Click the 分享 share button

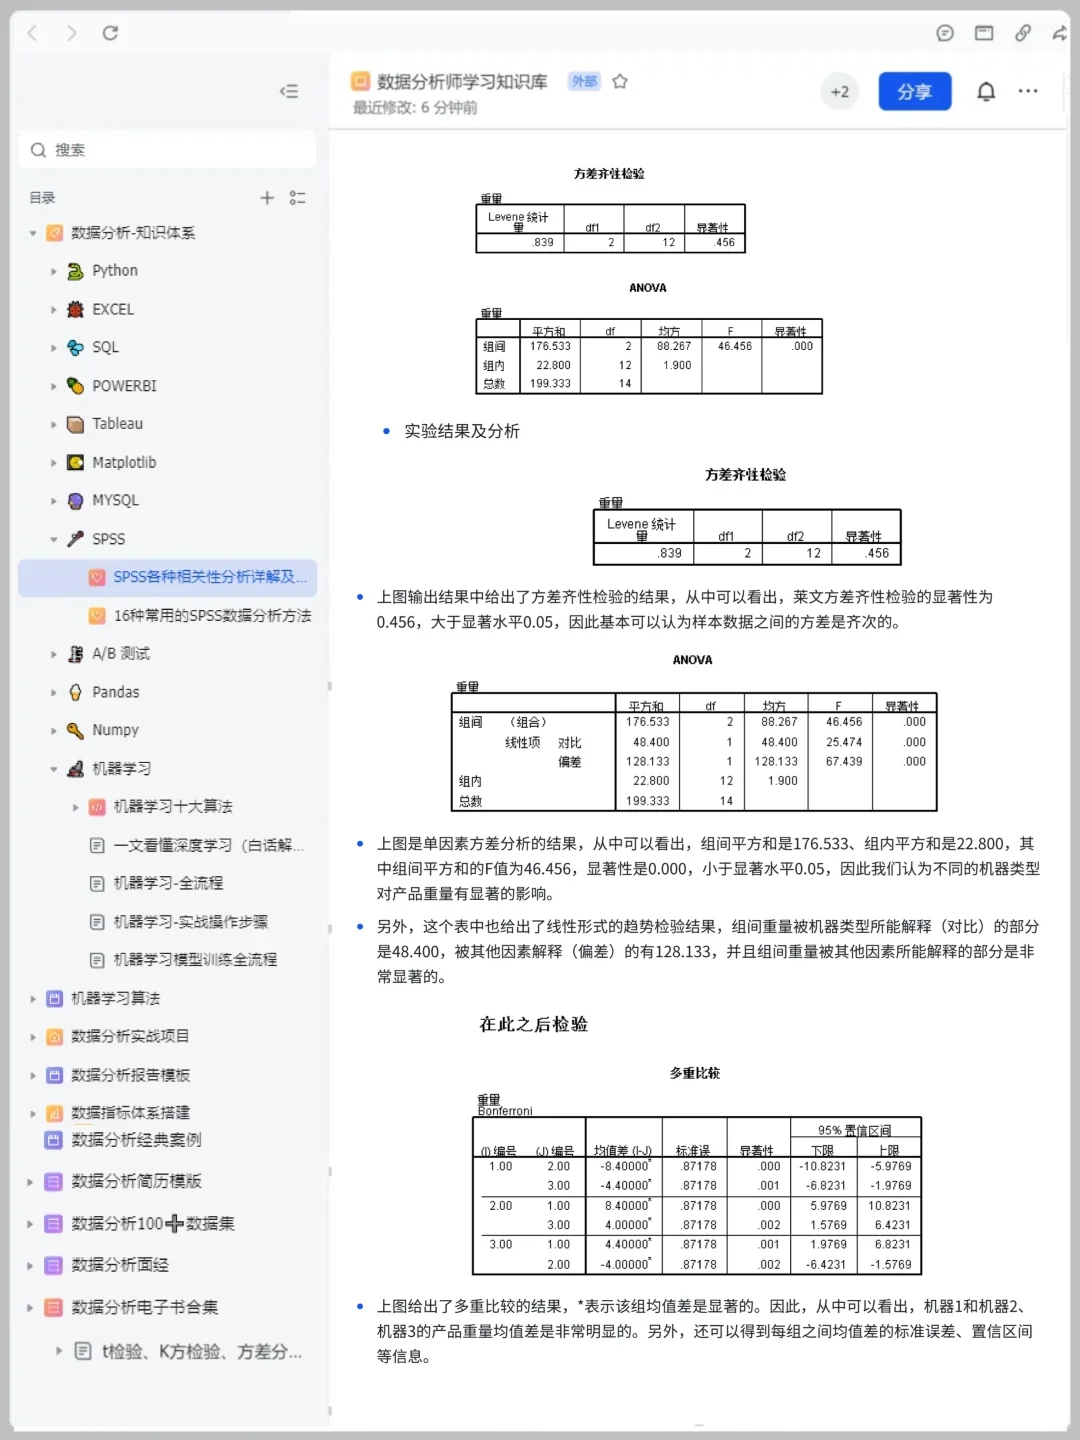coord(914,91)
